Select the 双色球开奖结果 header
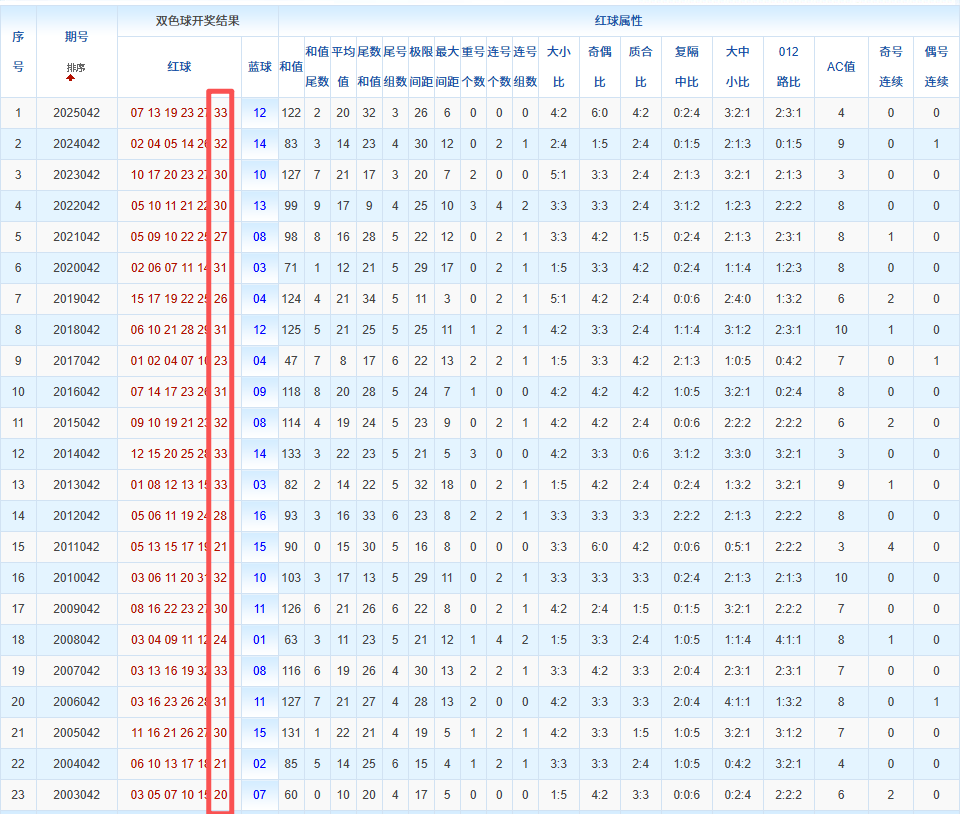The height and width of the screenshot is (814, 963). (197, 21)
